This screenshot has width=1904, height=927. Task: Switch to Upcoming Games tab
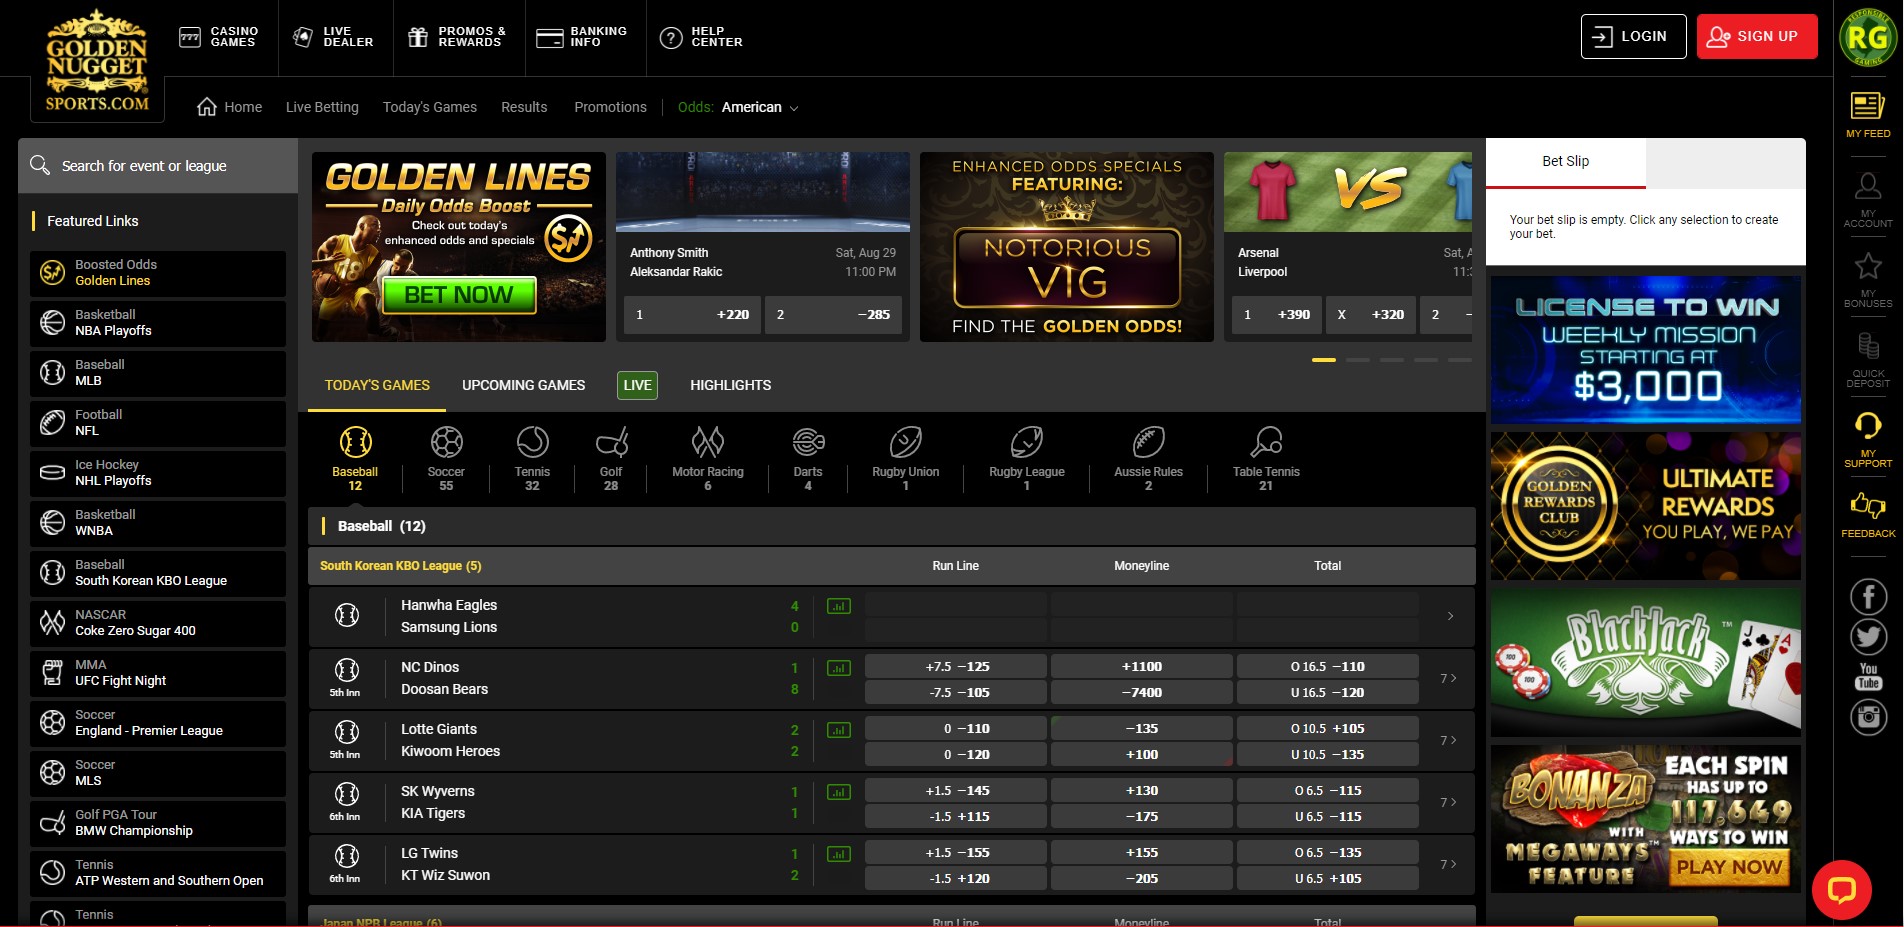[524, 385]
